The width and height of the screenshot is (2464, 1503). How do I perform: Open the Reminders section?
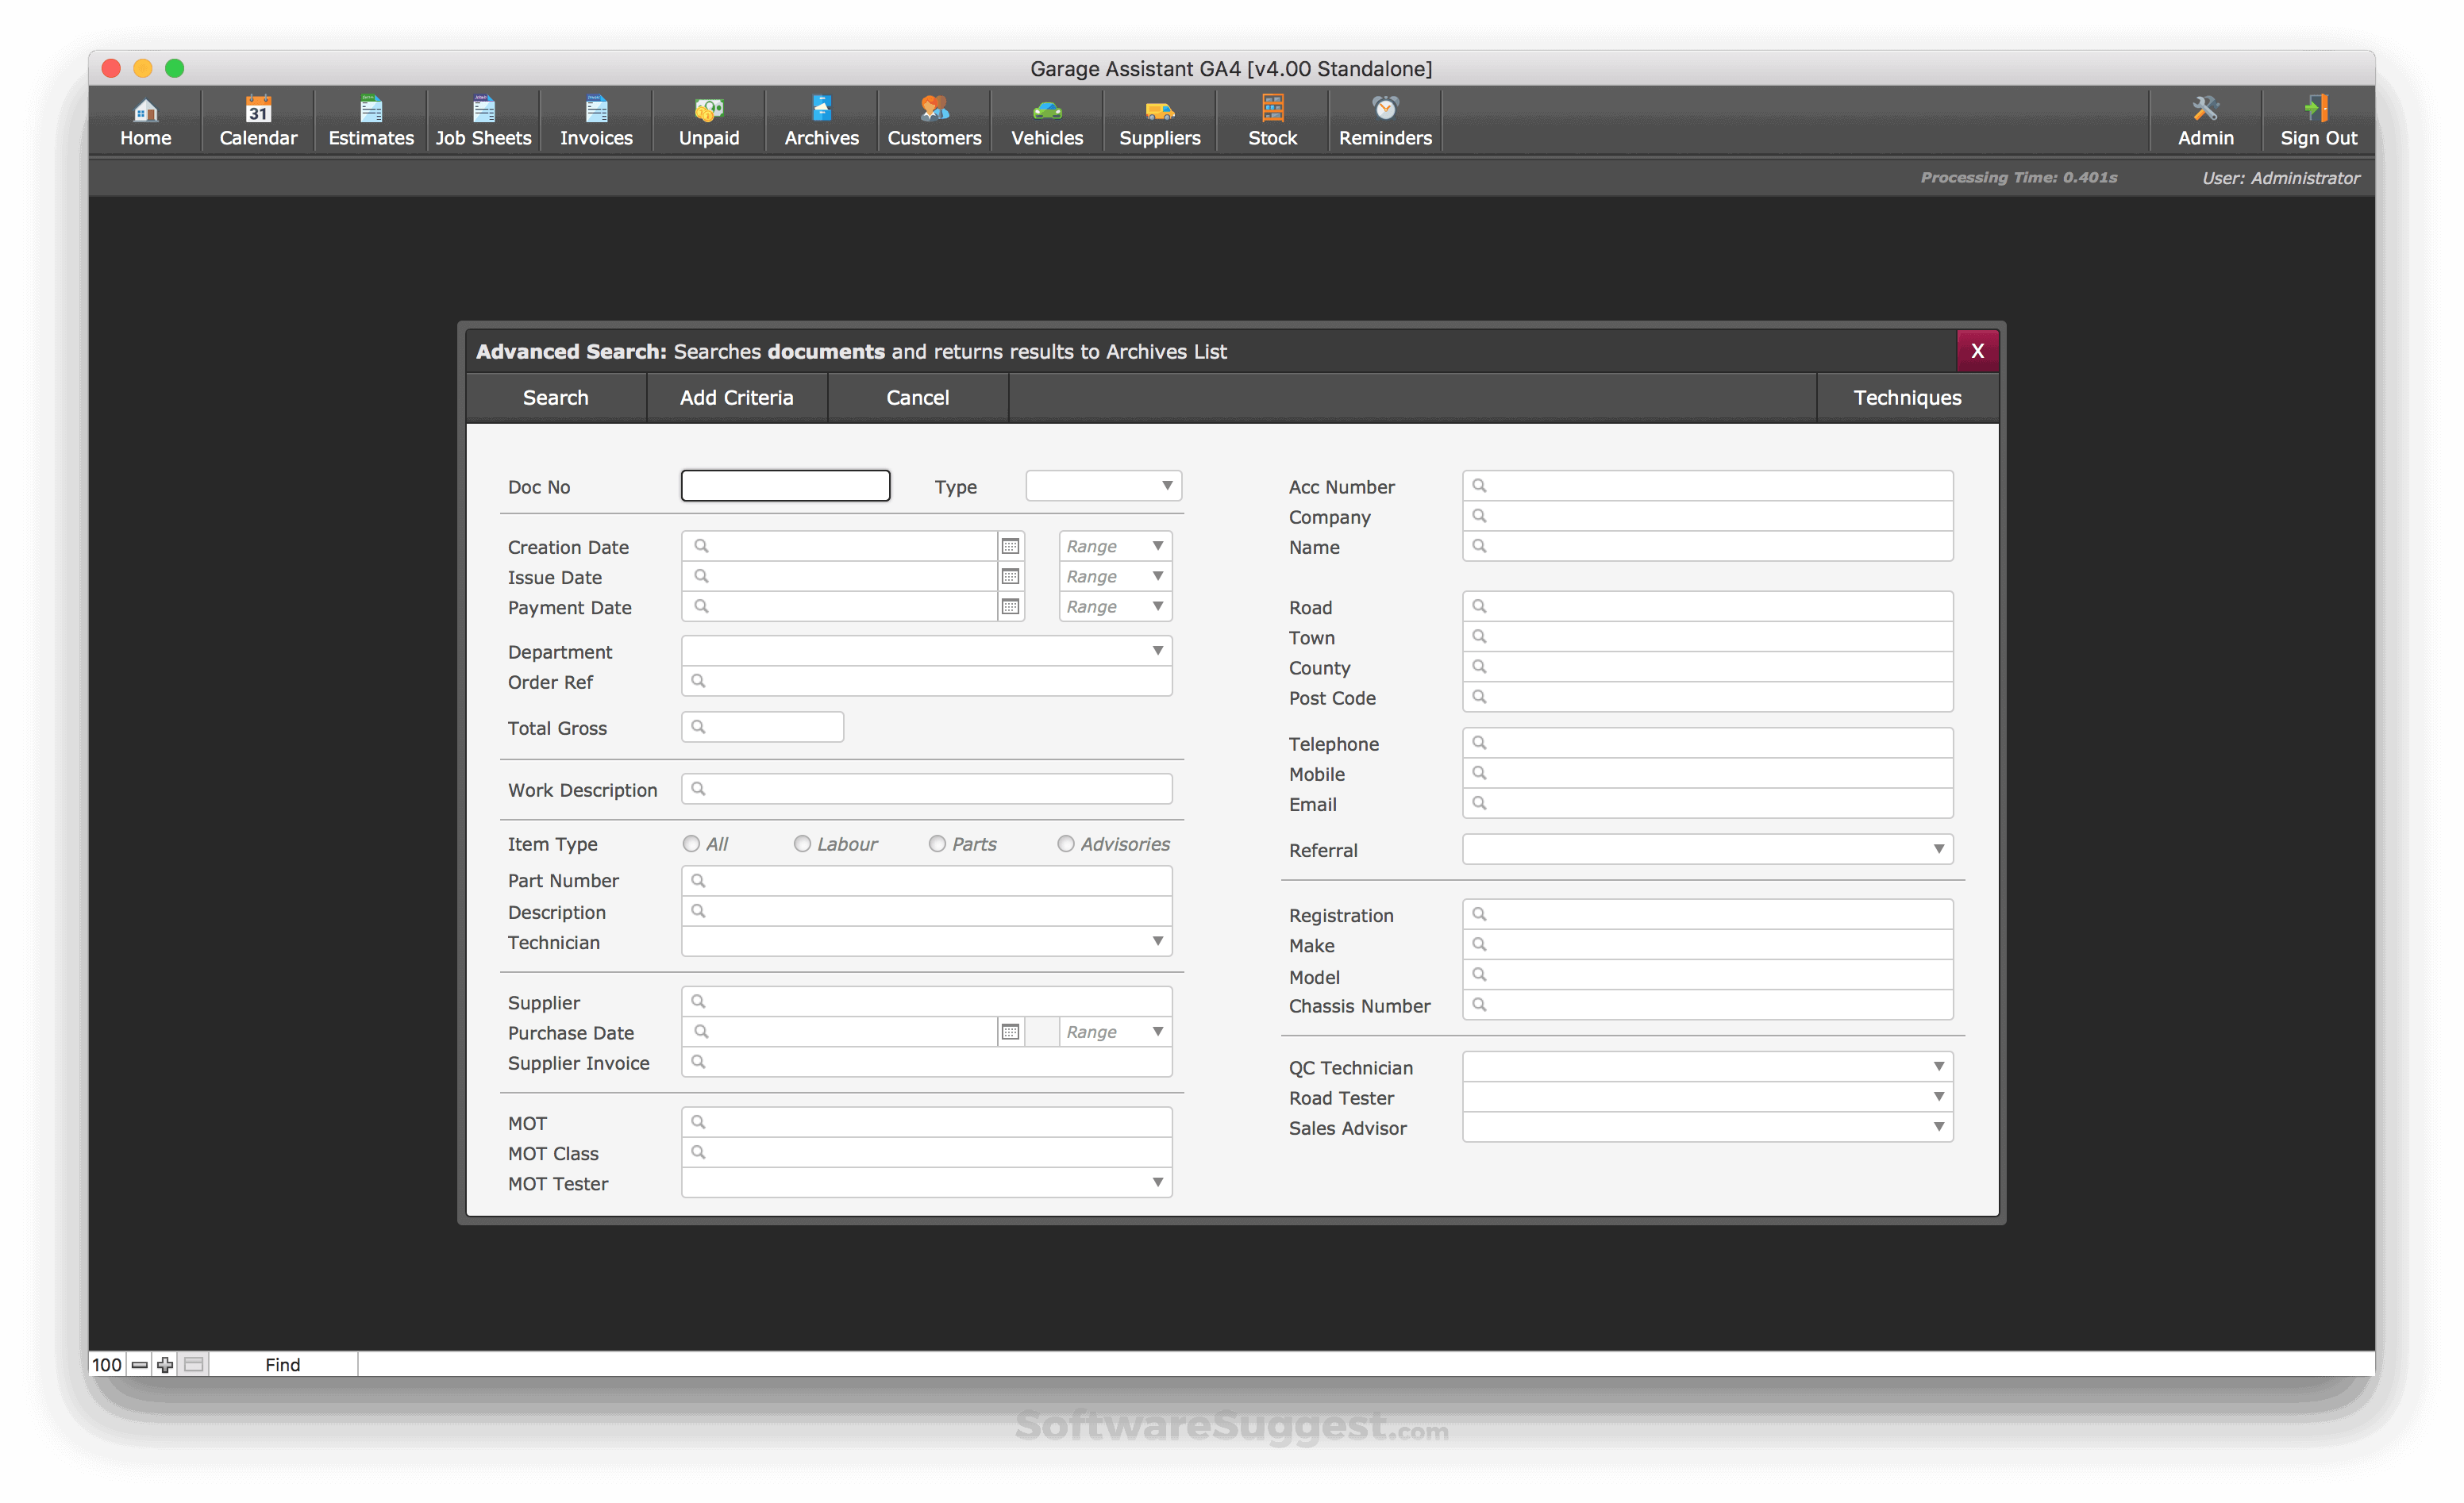click(x=1384, y=120)
